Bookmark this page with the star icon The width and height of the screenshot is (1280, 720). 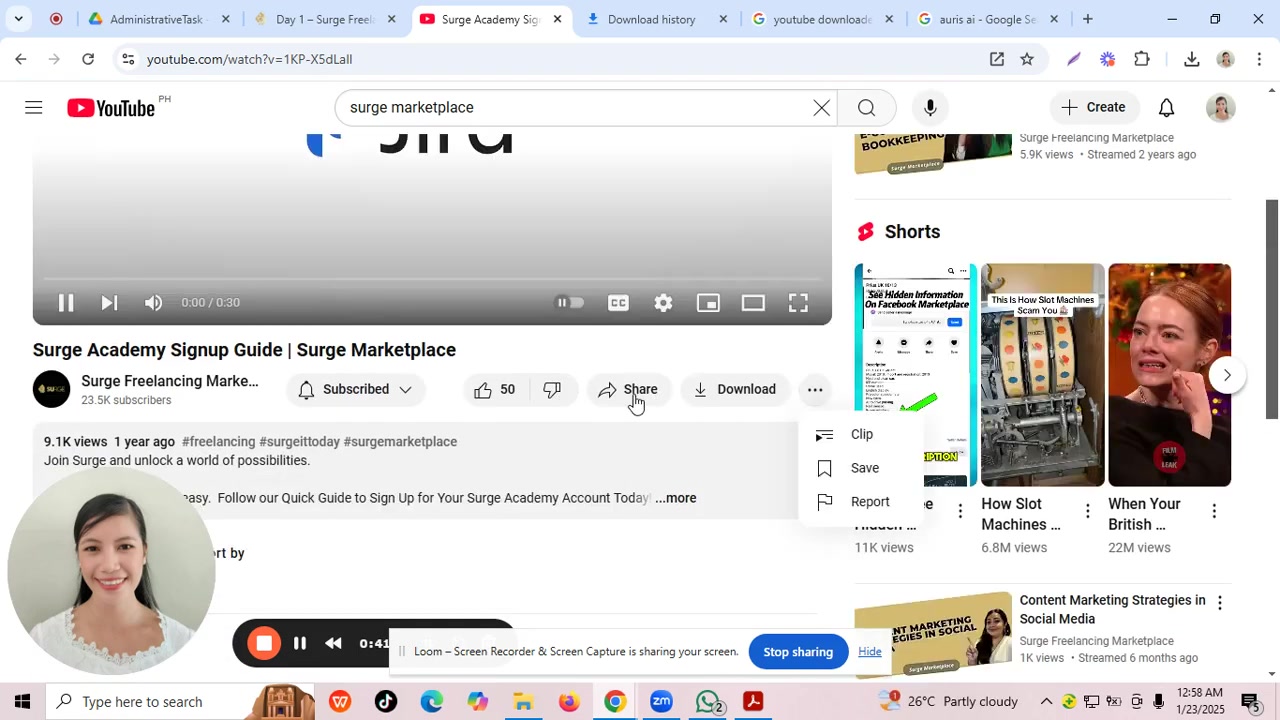tap(1027, 60)
